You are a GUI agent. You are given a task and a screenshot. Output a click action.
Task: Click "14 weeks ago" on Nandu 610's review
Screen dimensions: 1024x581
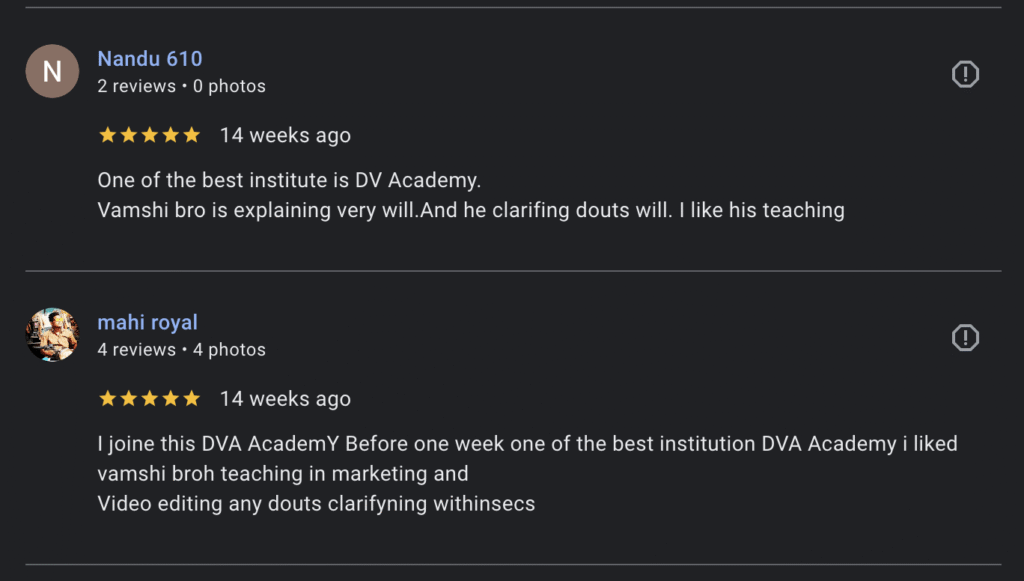click(x=285, y=135)
